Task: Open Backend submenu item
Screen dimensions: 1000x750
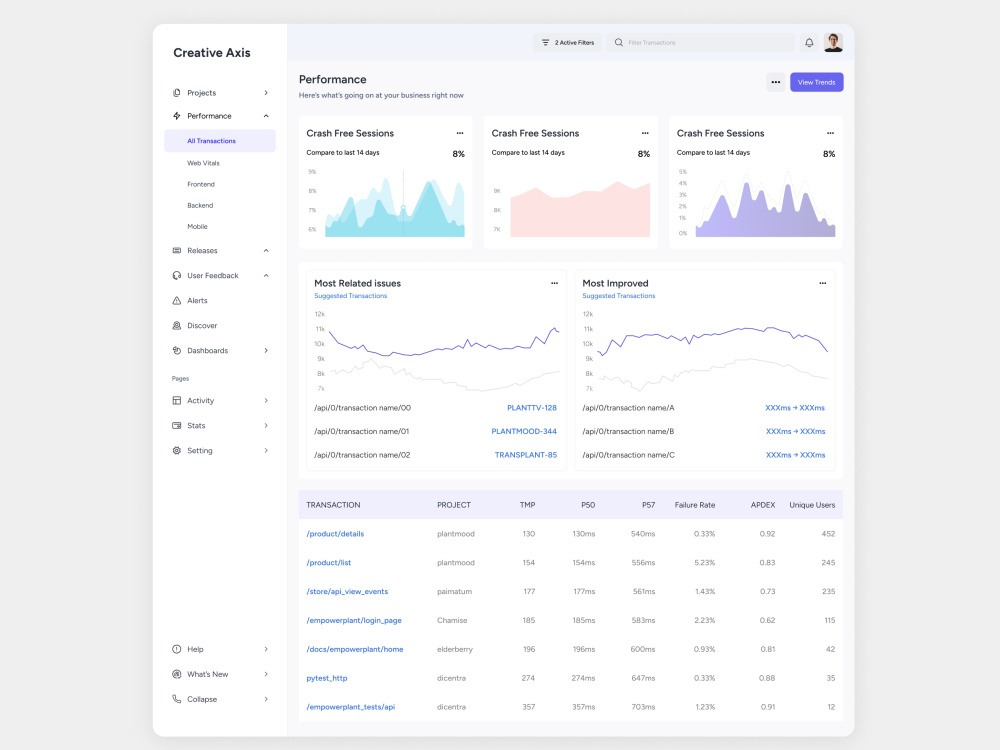Action: (x=200, y=205)
